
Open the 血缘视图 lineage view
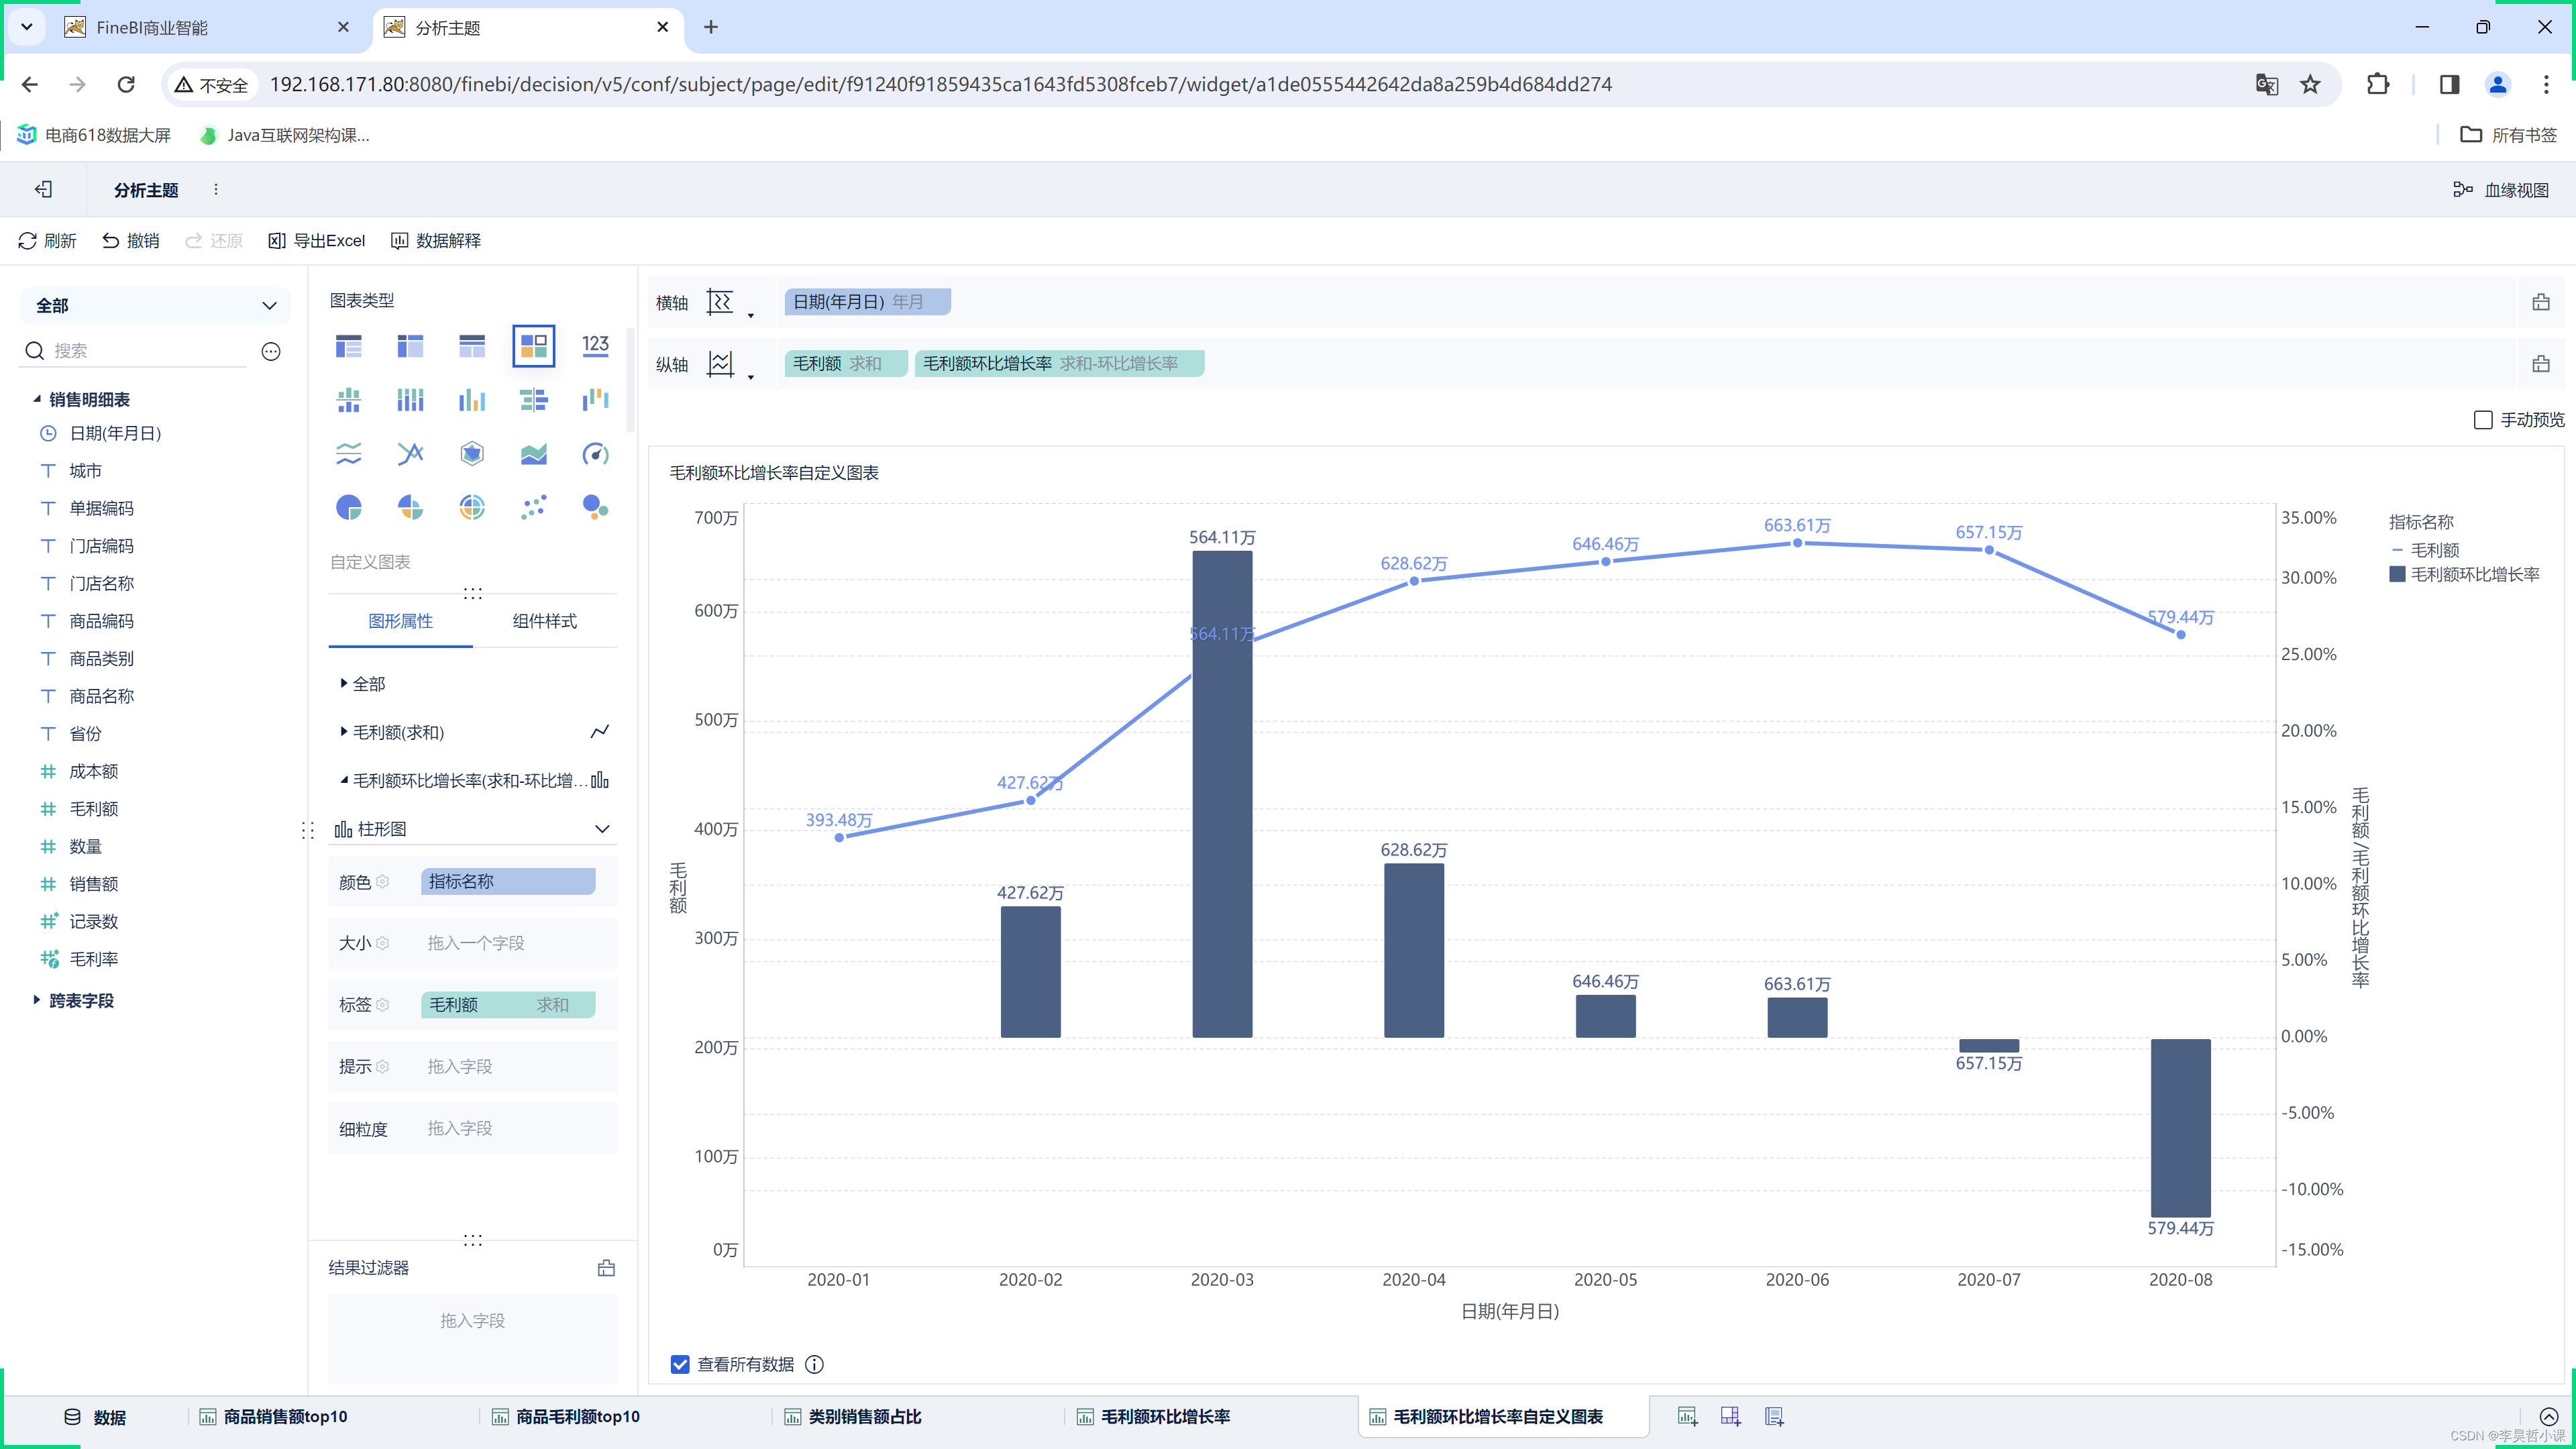click(2501, 190)
